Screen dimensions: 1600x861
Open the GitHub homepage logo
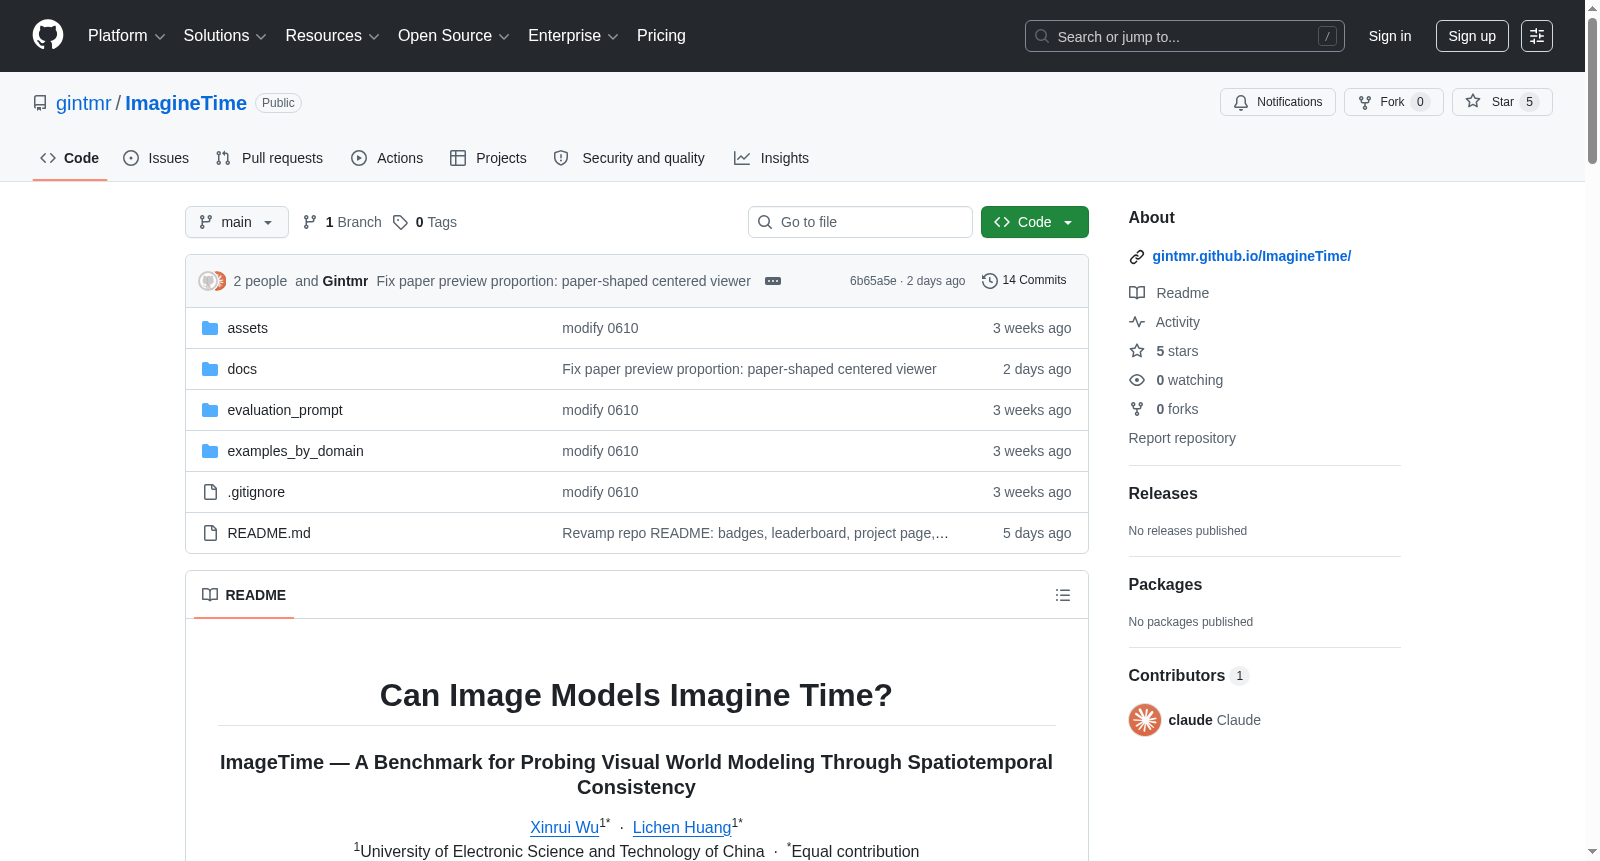tap(48, 35)
